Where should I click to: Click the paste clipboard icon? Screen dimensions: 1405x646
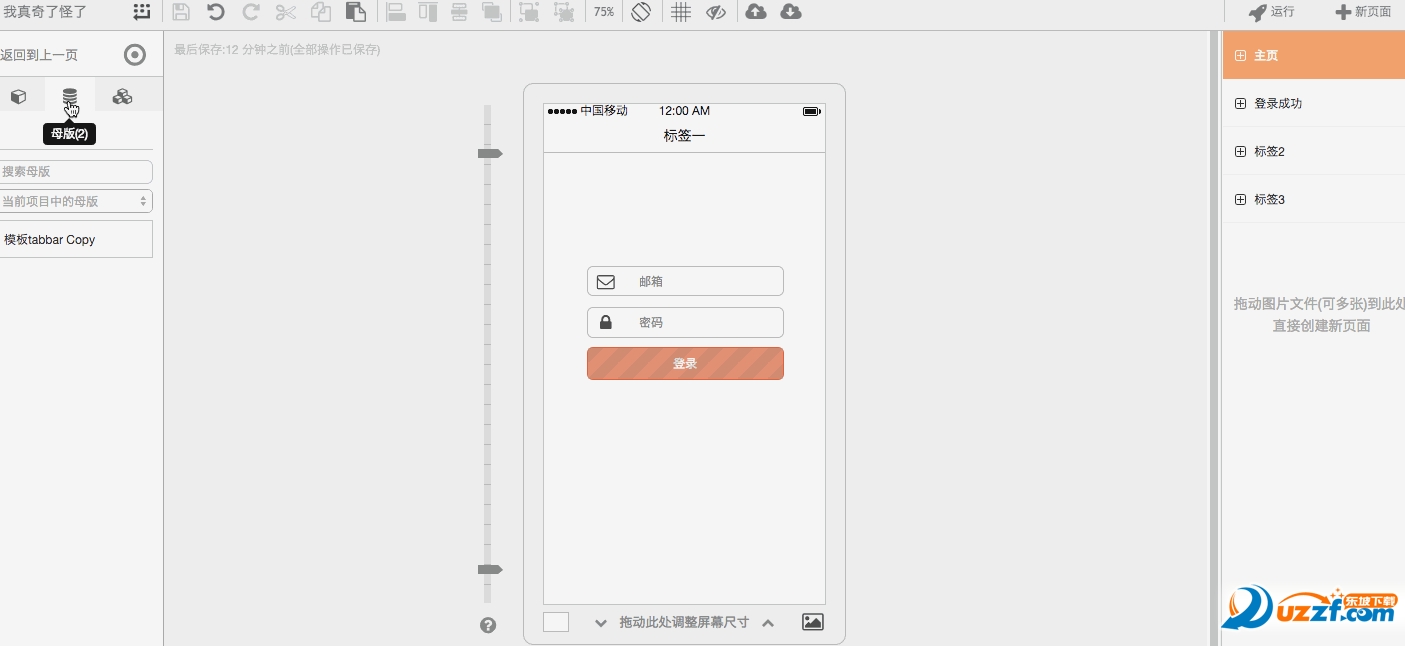pyautogui.click(x=355, y=12)
